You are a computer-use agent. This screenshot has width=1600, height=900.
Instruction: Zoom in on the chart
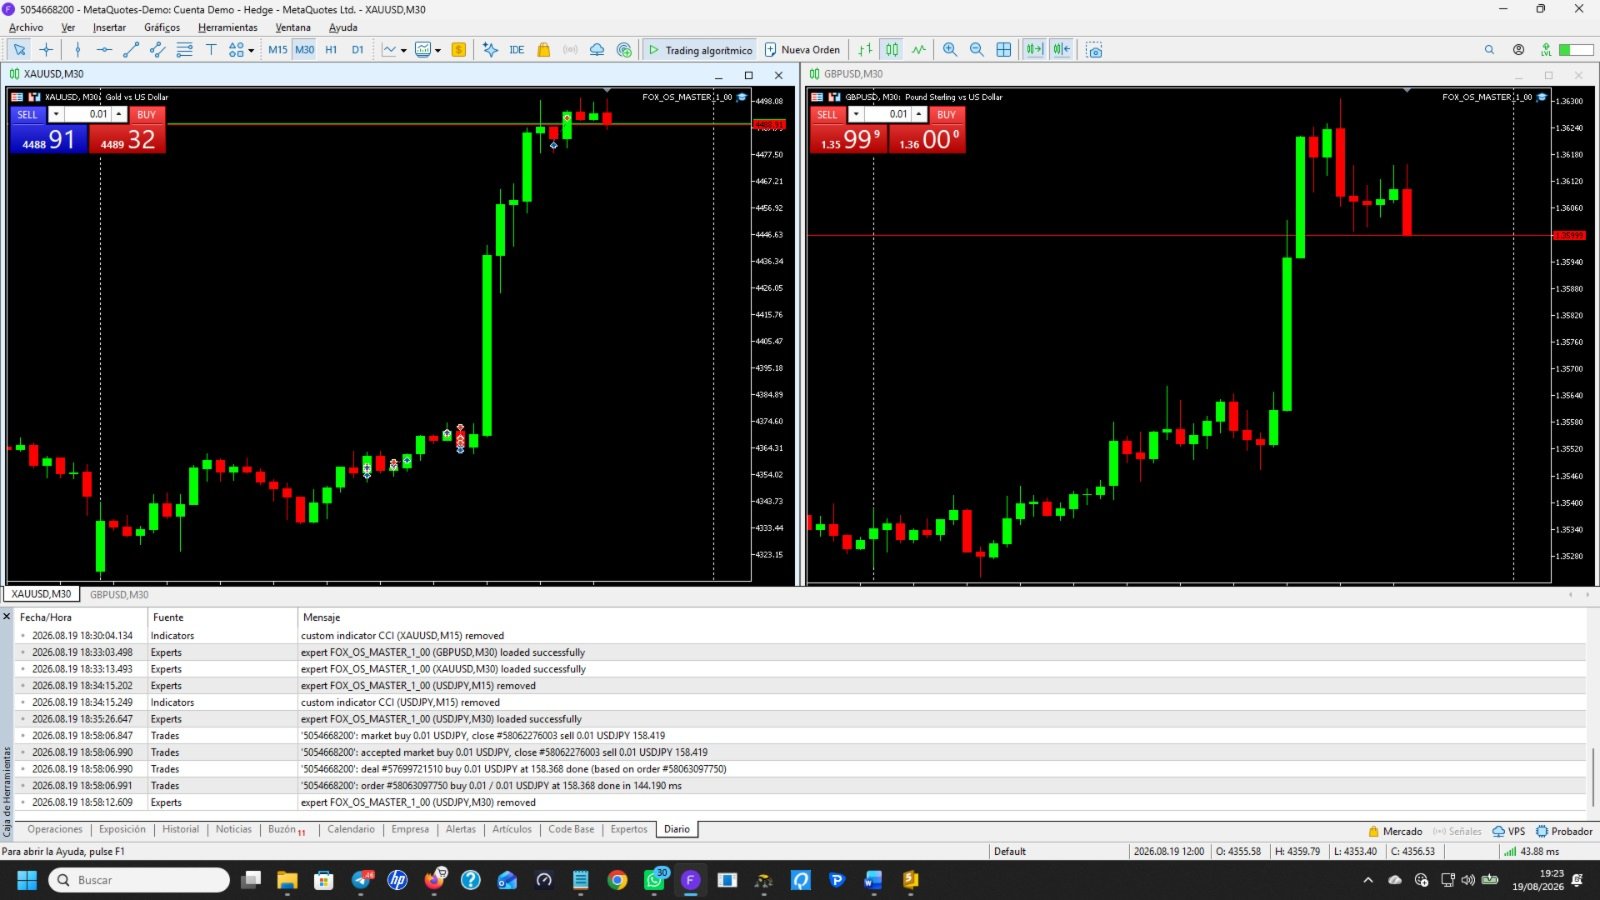(x=950, y=49)
